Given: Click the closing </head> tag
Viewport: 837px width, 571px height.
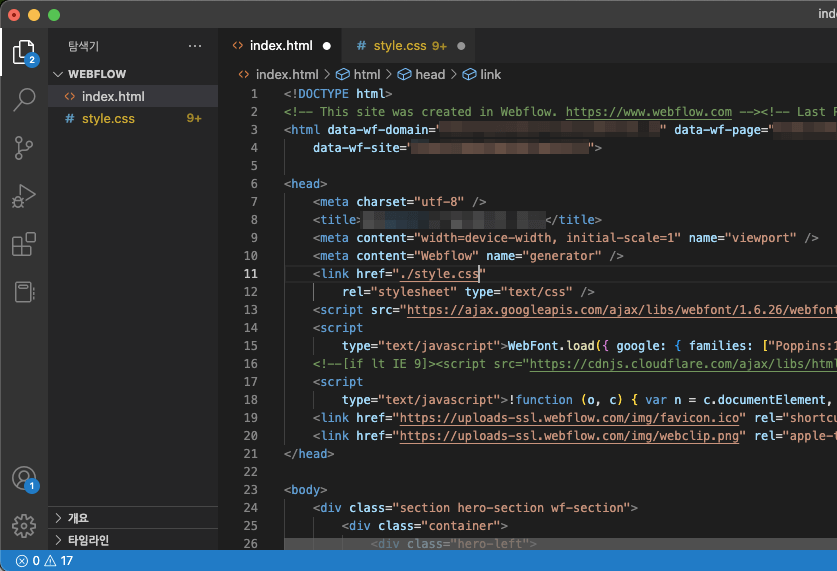Looking at the screenshot, I should [309, 454].
